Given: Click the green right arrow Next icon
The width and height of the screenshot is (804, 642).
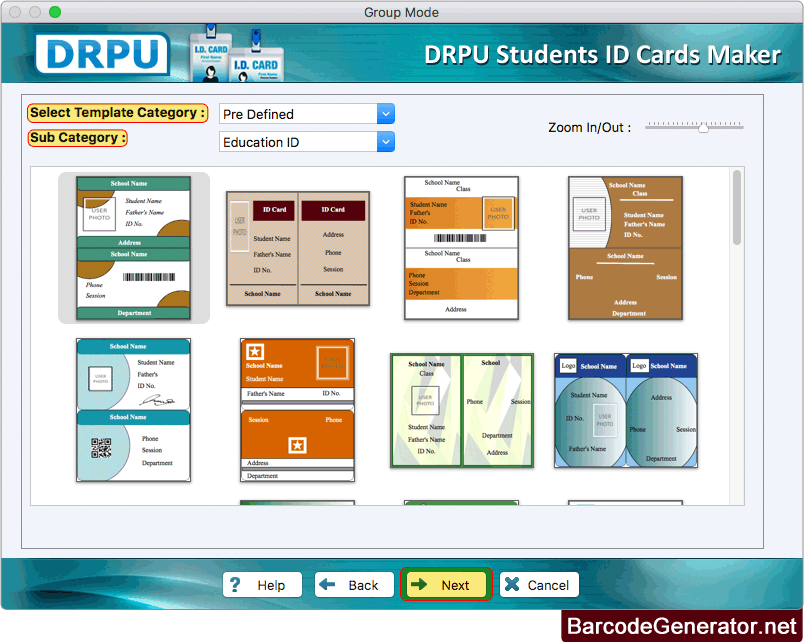Looking at the screenshot, I should tap(419, 584).
